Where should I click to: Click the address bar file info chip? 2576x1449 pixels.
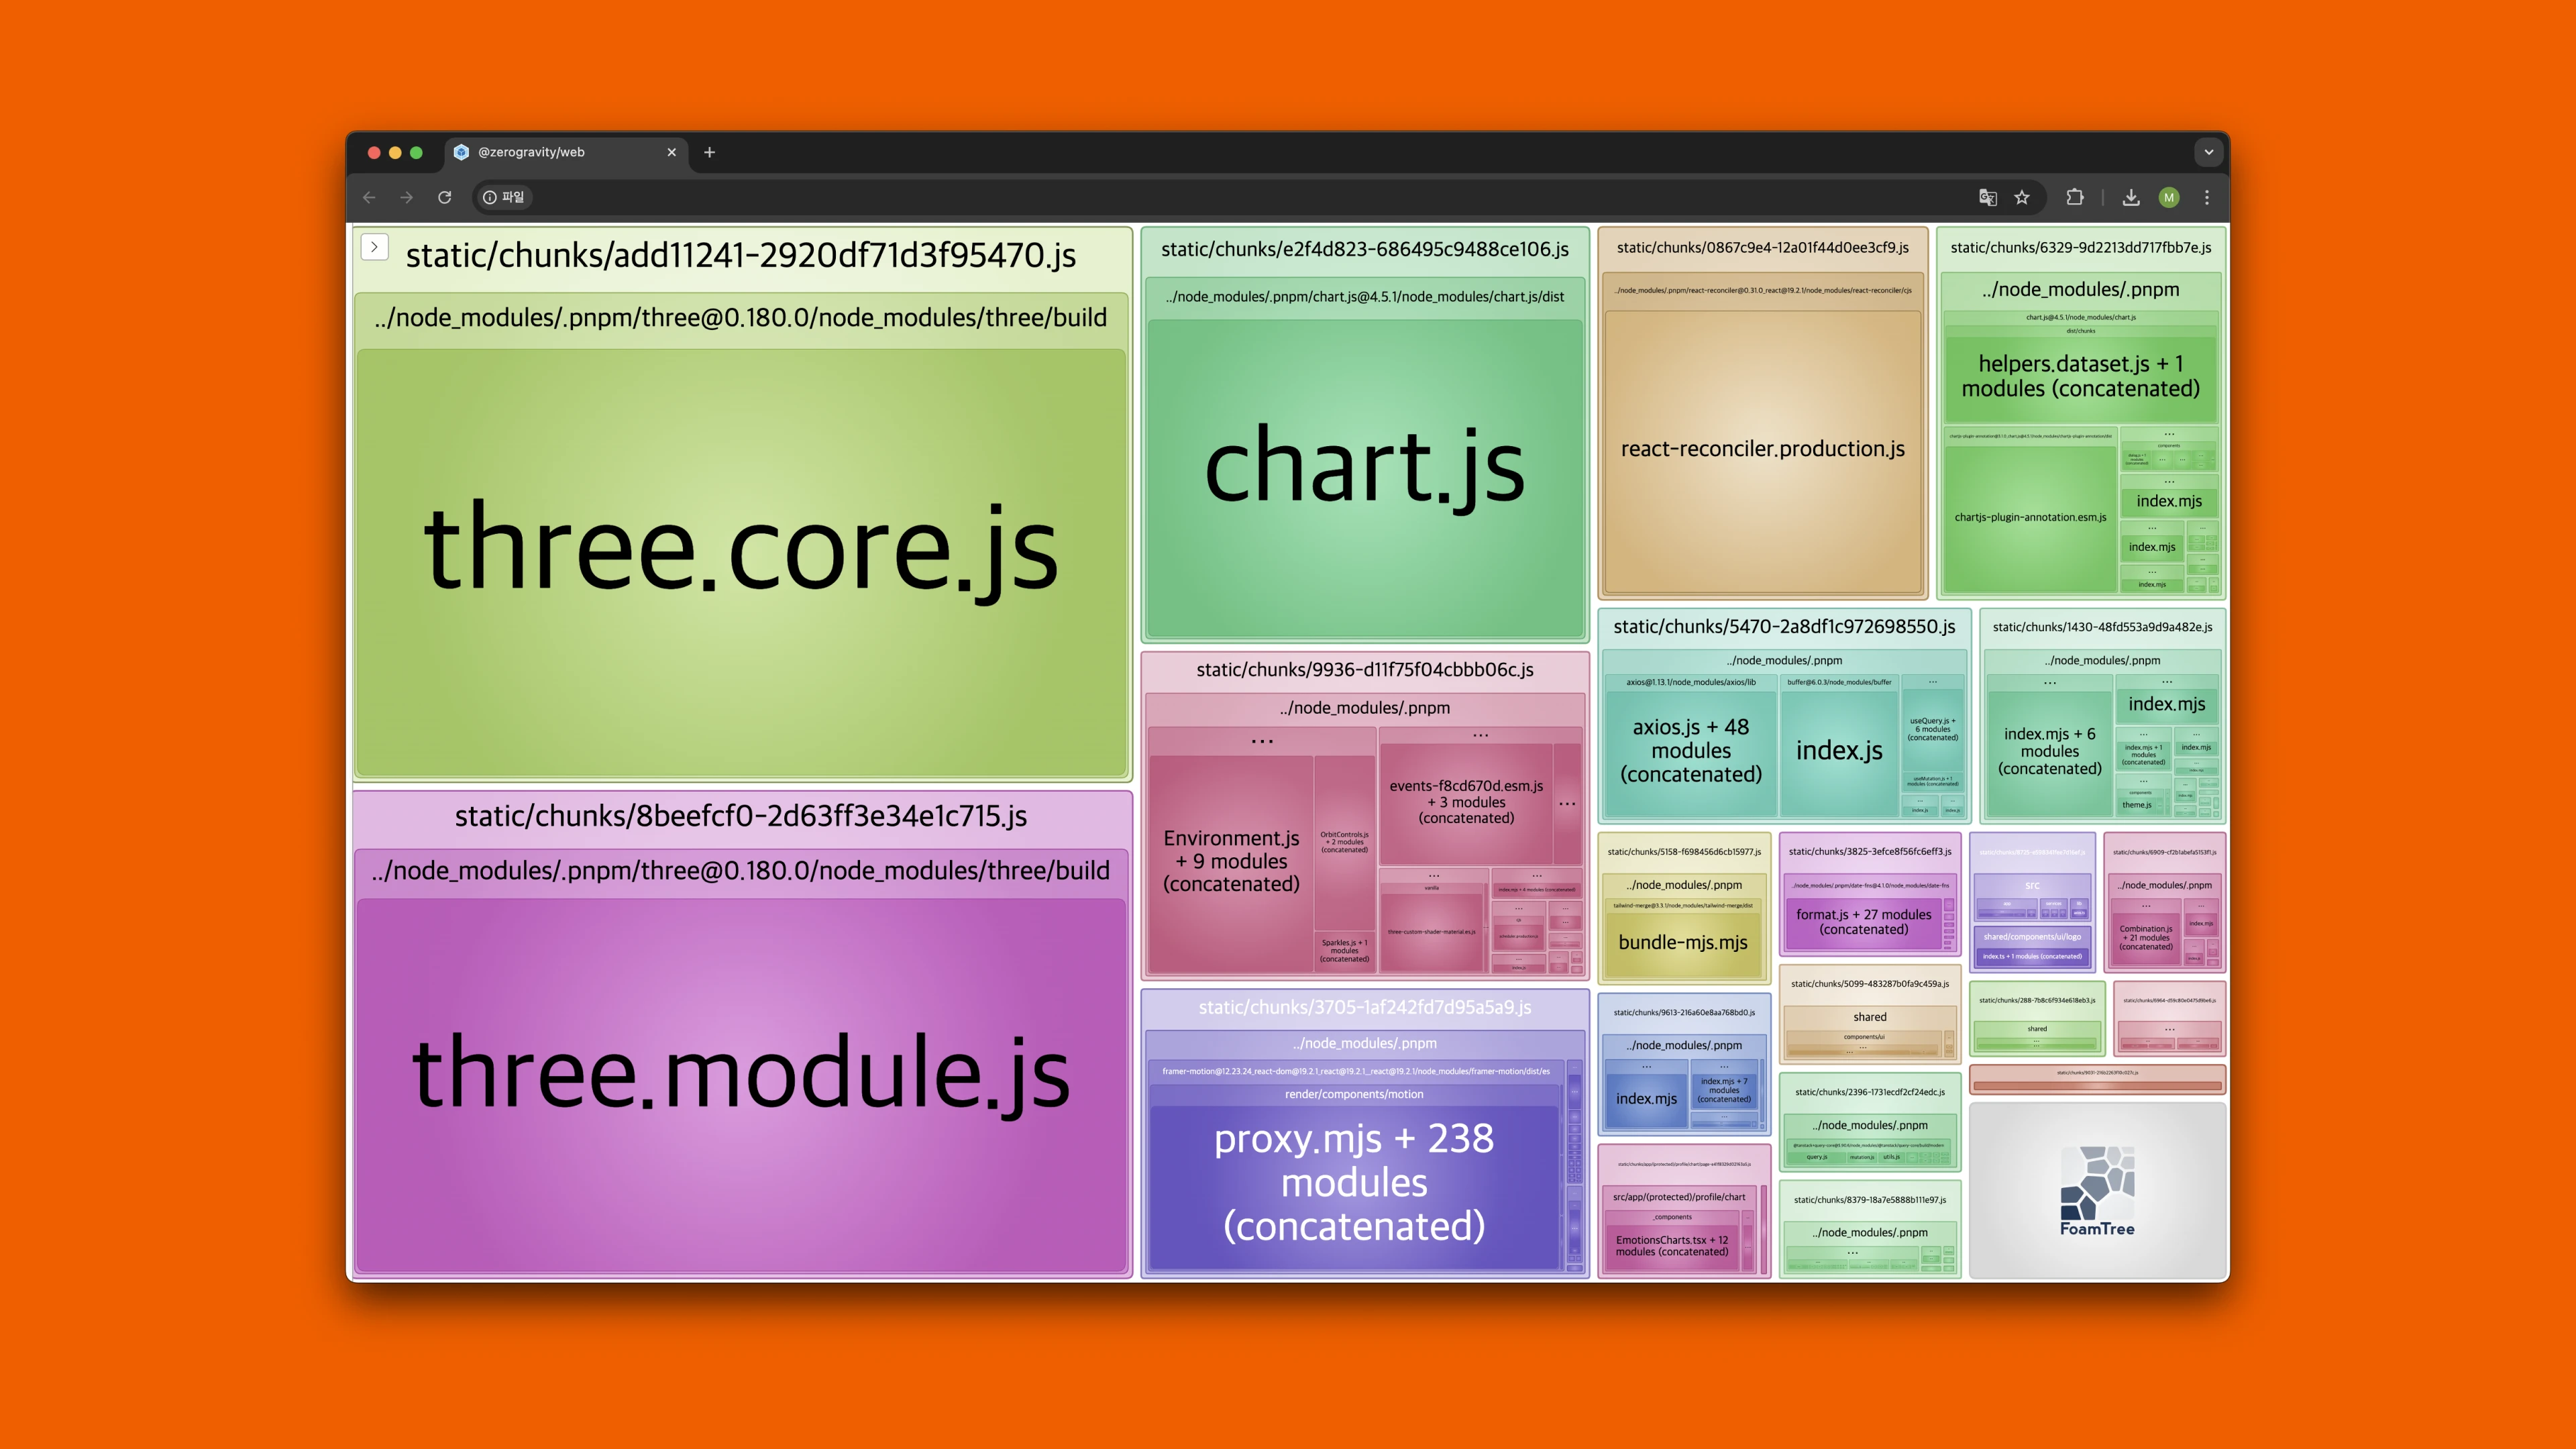click(503, 197)
